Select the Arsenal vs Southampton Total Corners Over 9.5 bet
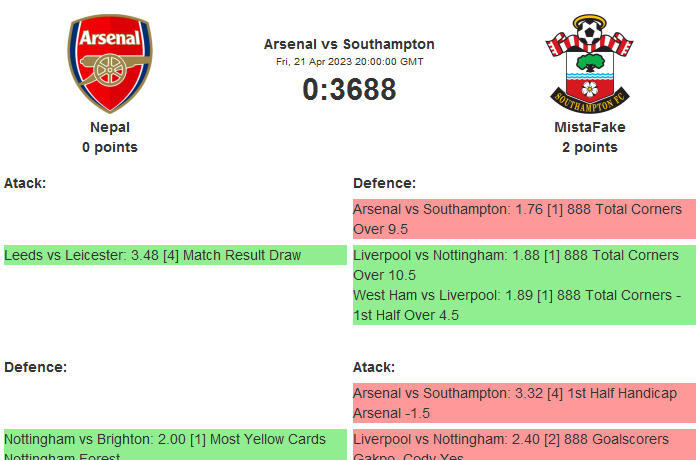The width and height of the screenshot is (700, 460). pos(523,219)
